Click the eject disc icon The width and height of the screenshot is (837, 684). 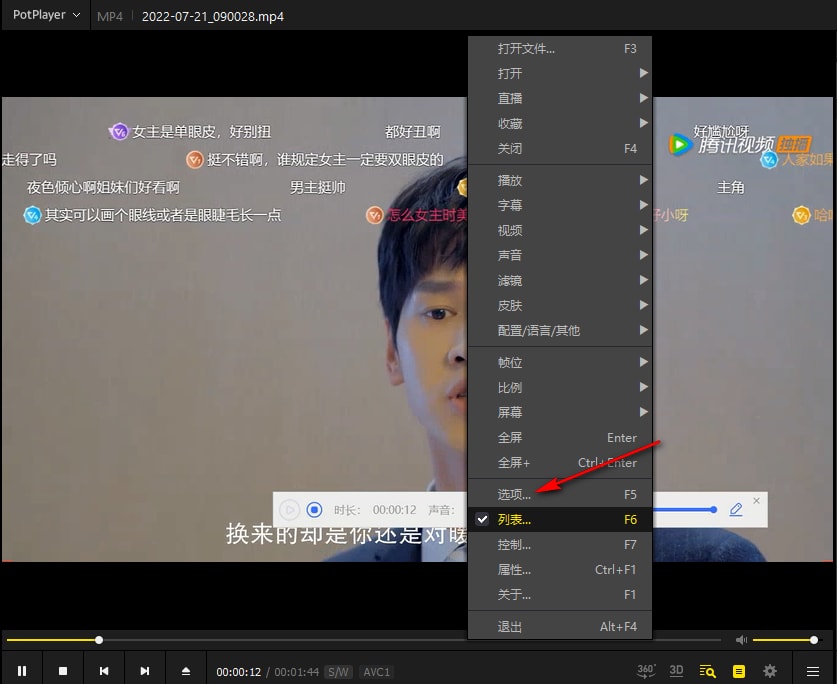click(x=186, y=670)
